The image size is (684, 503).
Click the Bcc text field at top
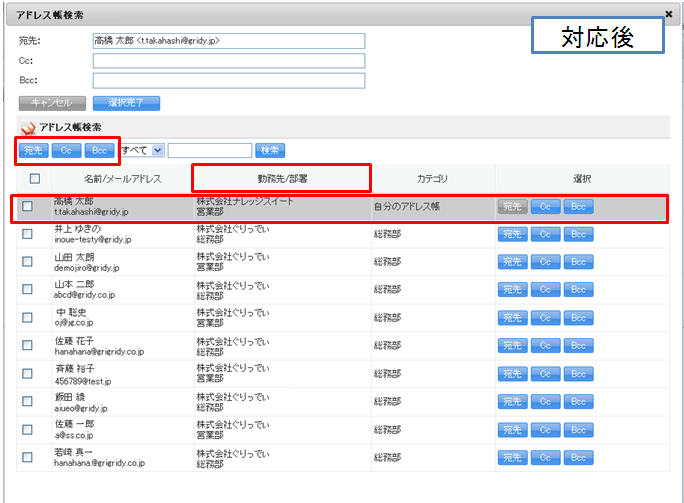[228, 80]
